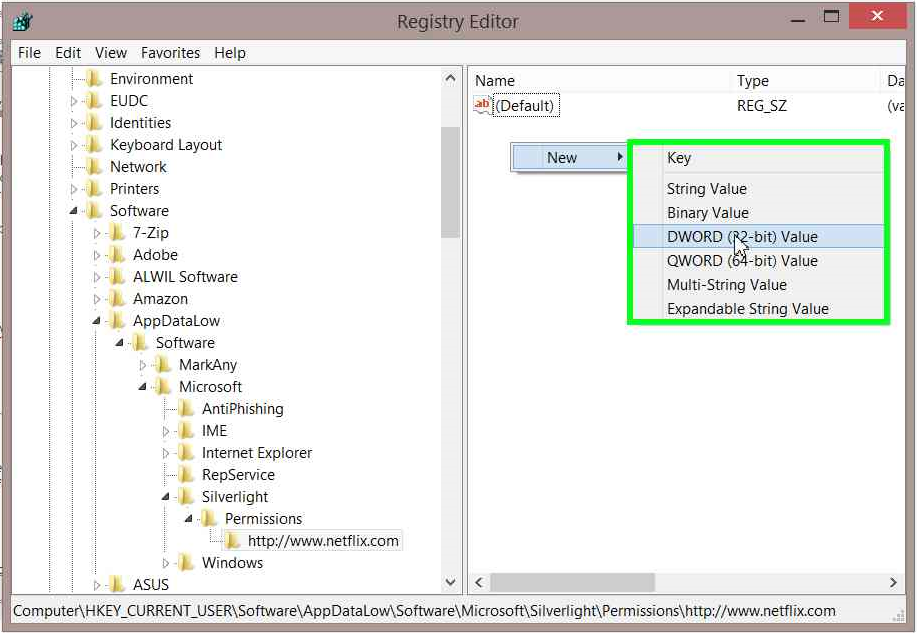The width and height of the screenshot is (917, 633).
Task: Collapse the top-level Software tree node
Action: [74, 211]
